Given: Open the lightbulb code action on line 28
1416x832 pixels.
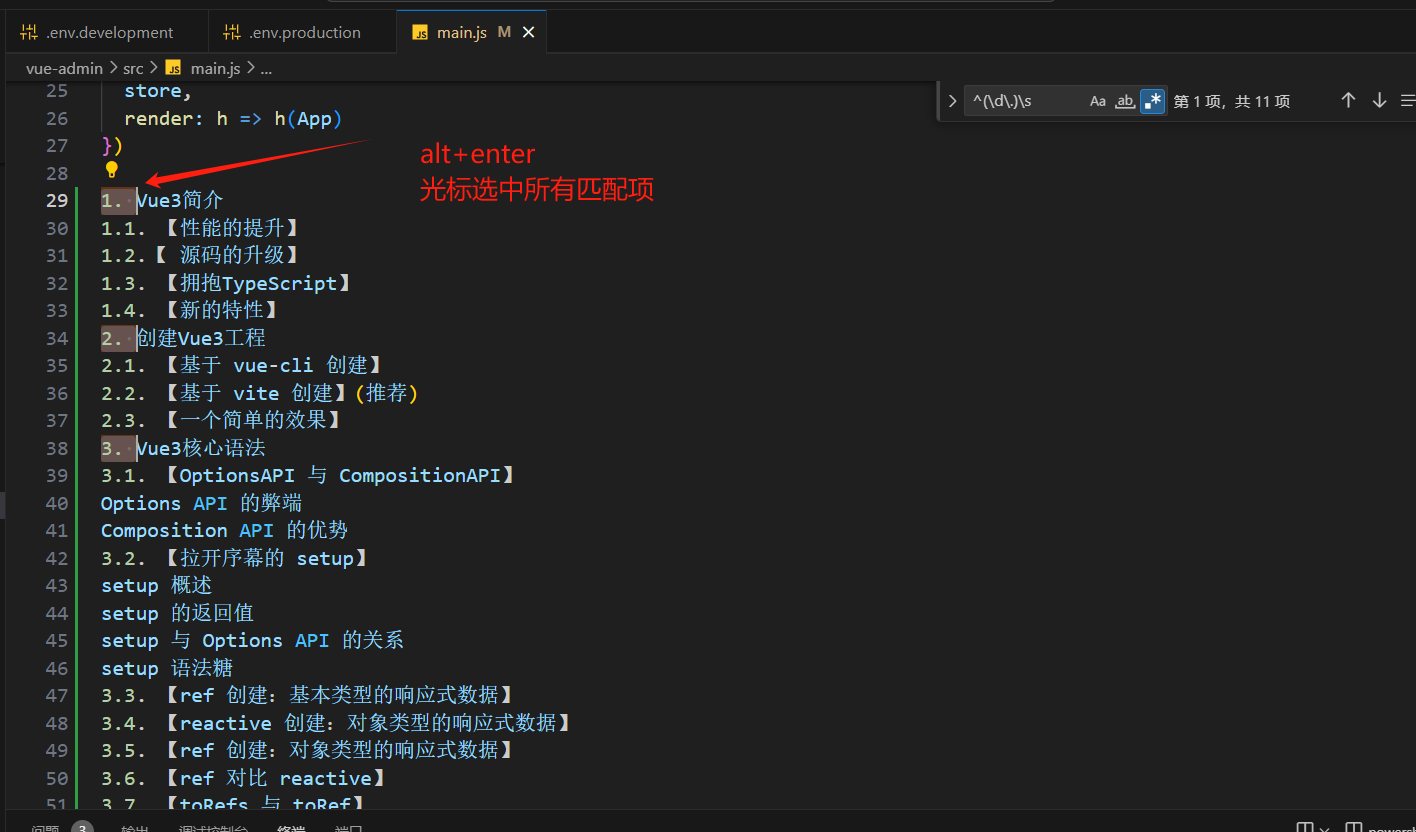Looking at the screenshot, I should (112, 170).
